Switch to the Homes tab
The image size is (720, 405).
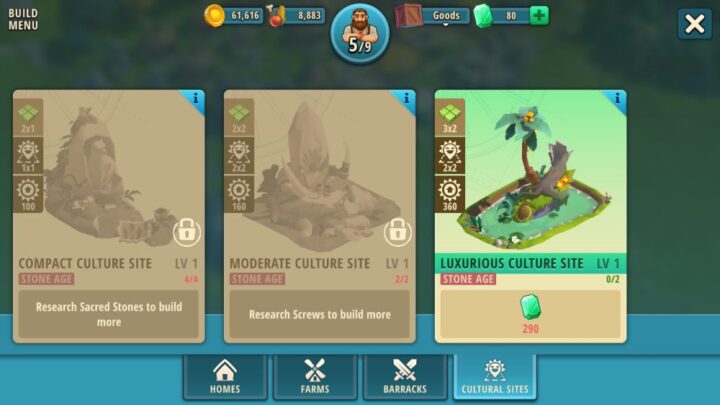tap(225, 377)
